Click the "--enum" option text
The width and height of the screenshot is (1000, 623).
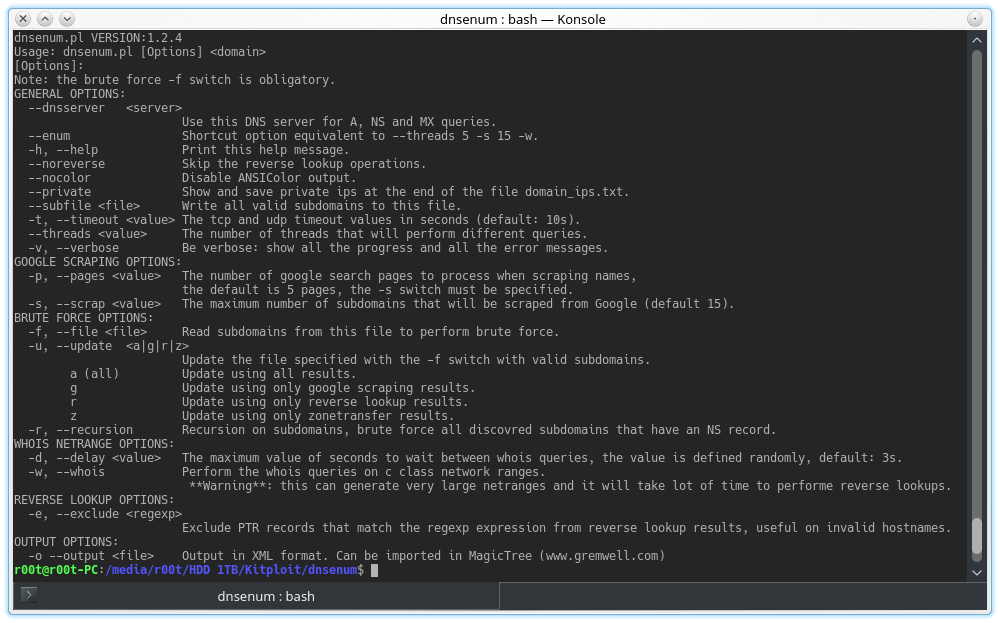49,136
